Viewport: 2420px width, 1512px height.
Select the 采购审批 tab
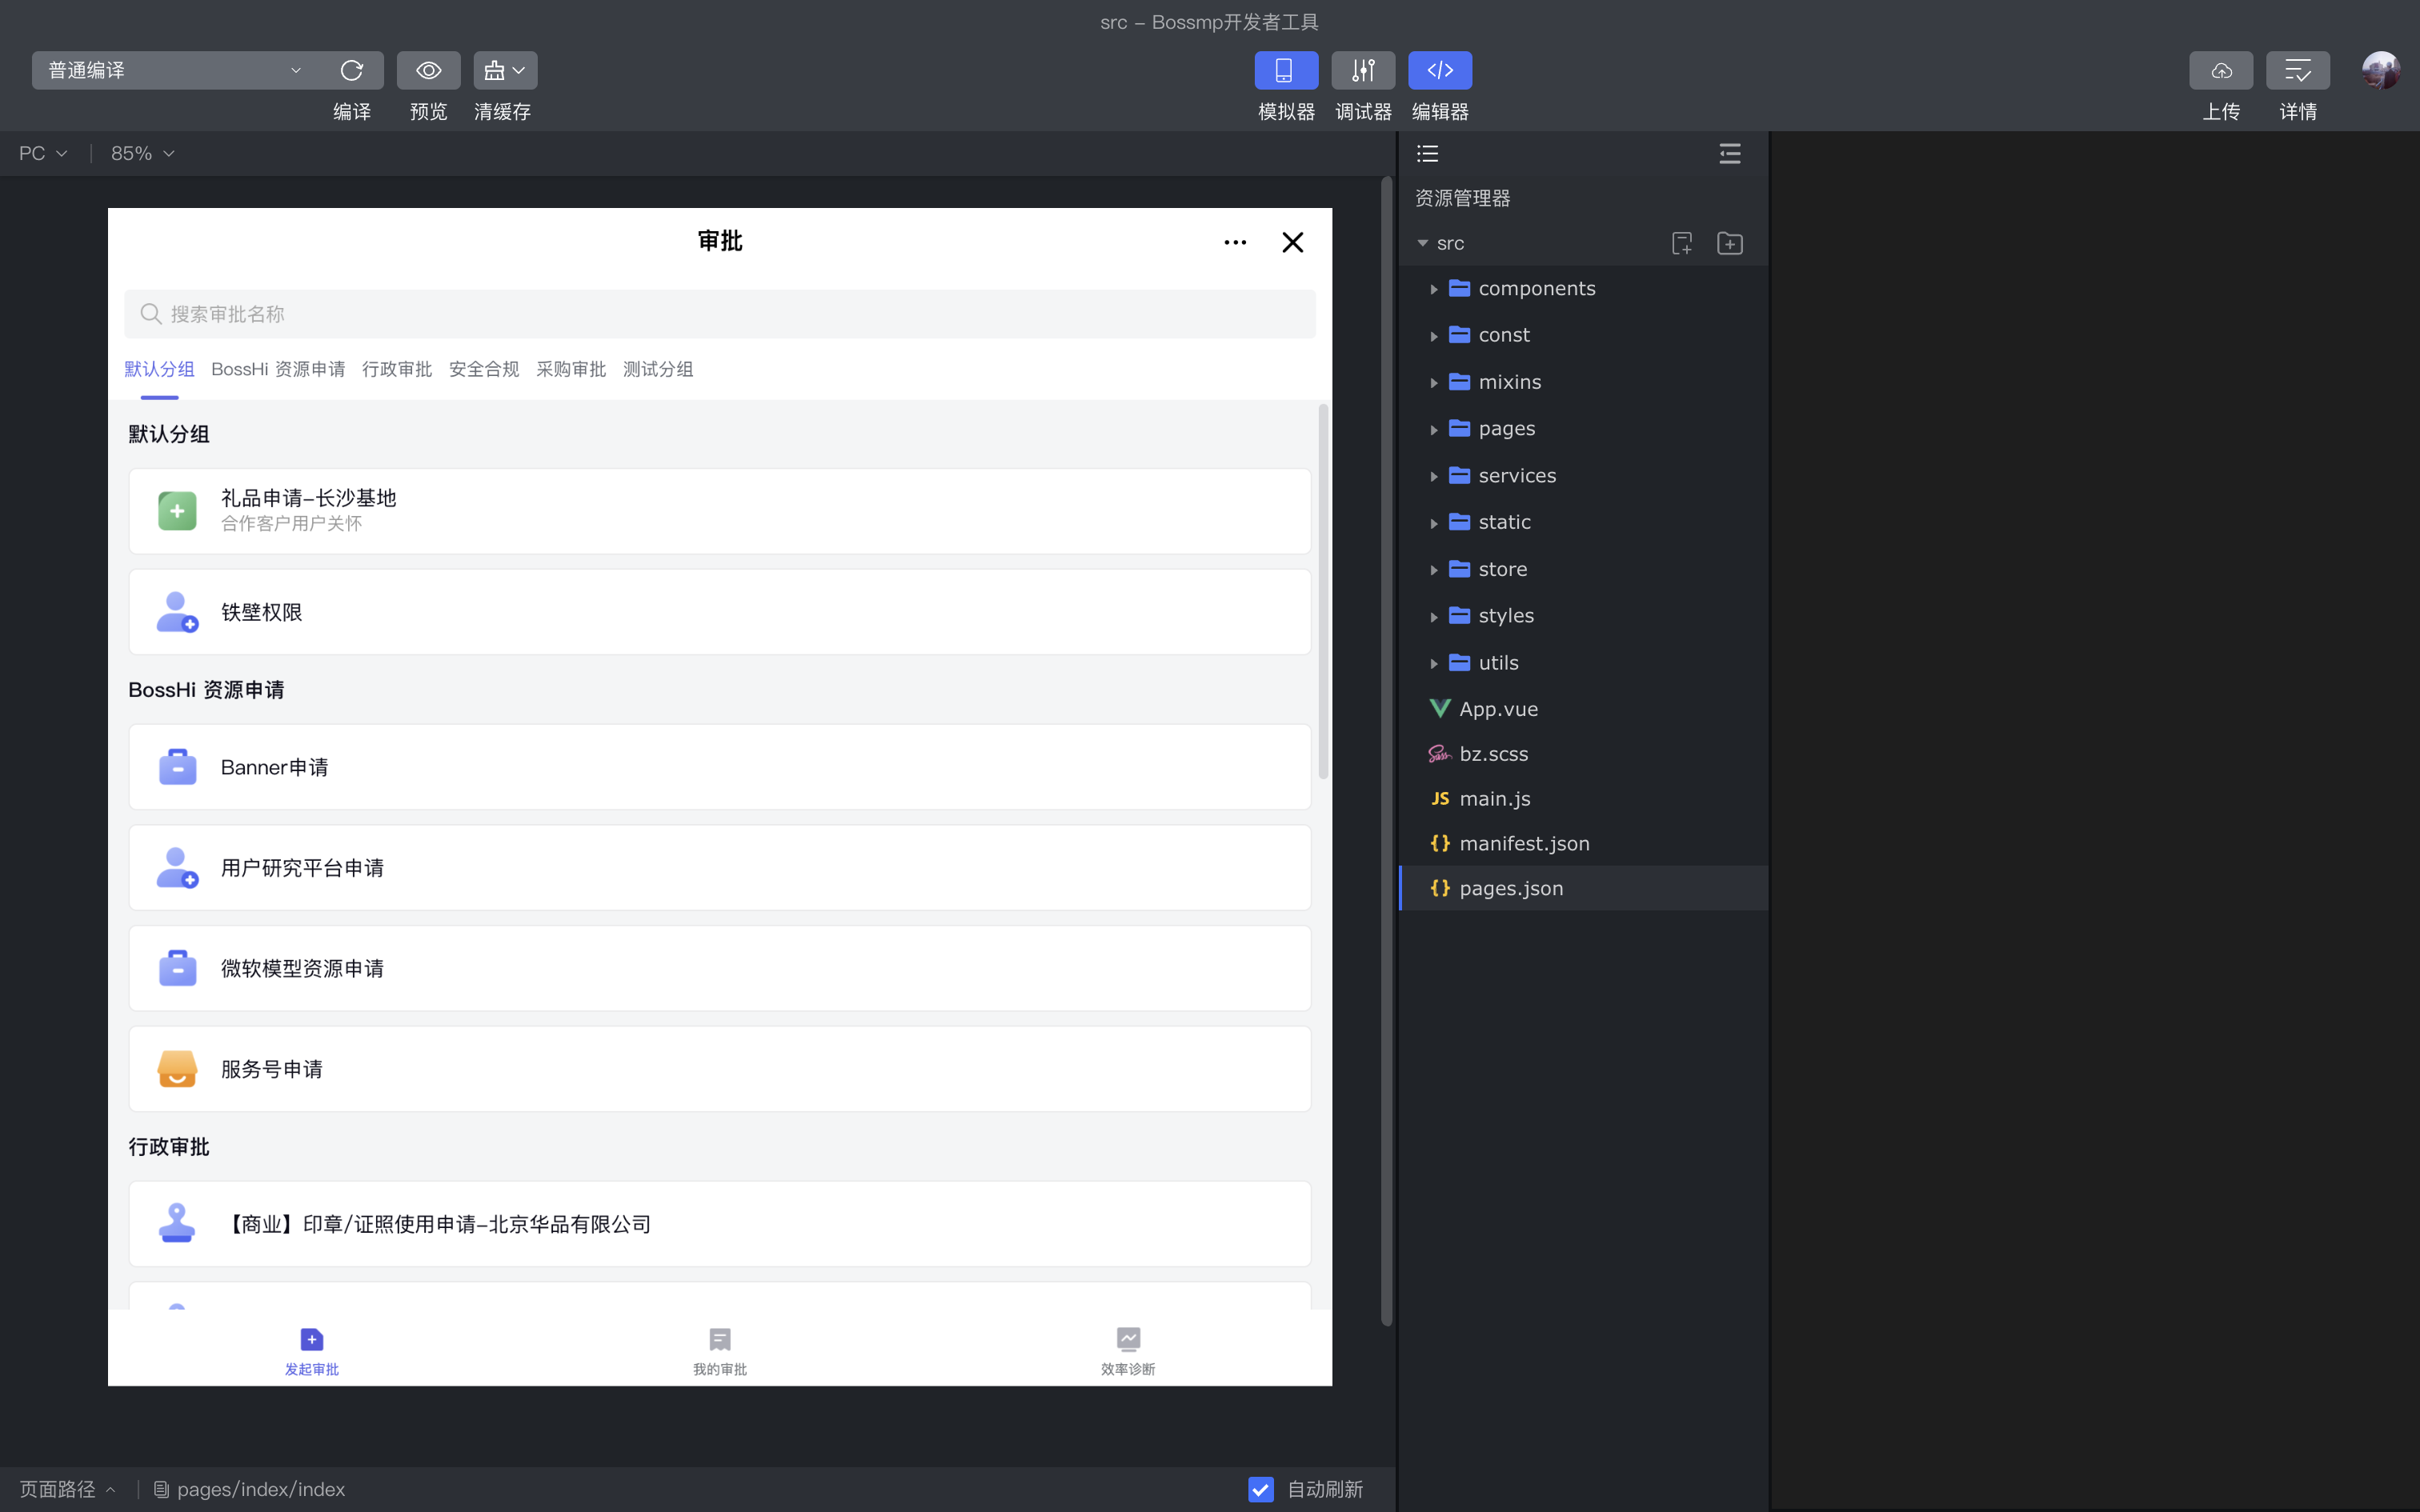click(571, 369)
